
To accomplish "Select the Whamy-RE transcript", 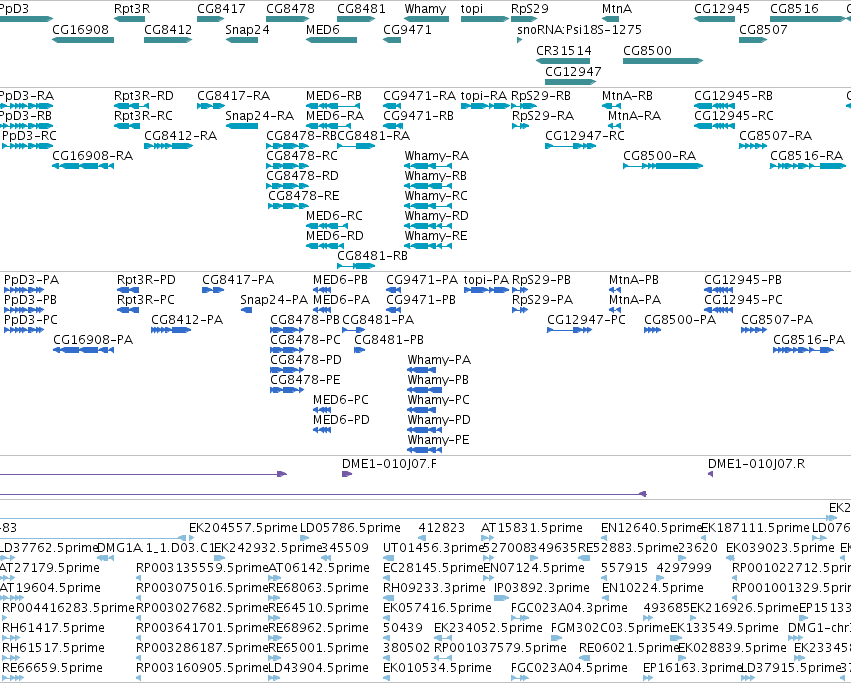I will [428, 246].
